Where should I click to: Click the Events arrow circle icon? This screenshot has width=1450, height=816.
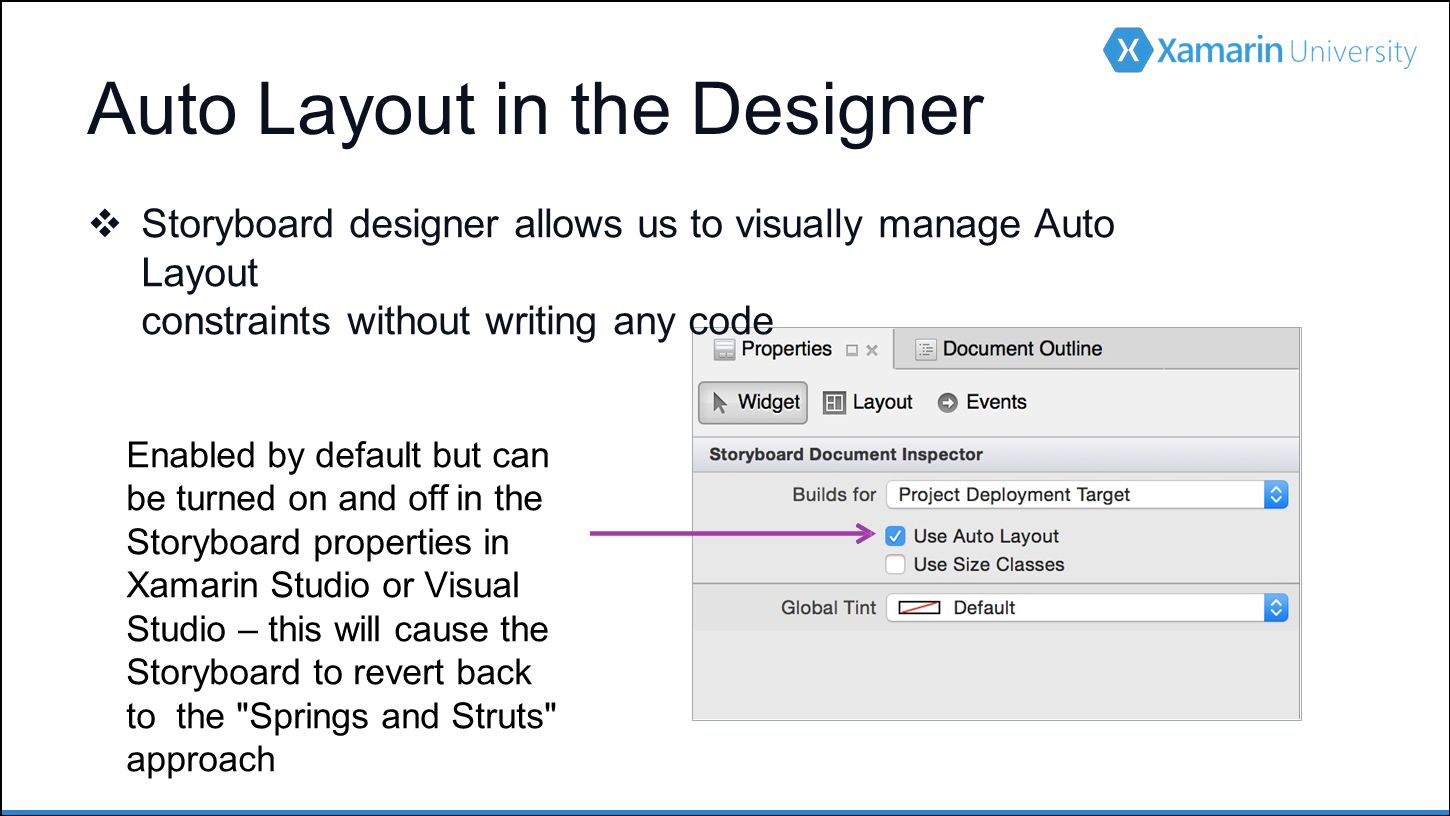click(948, 403)
